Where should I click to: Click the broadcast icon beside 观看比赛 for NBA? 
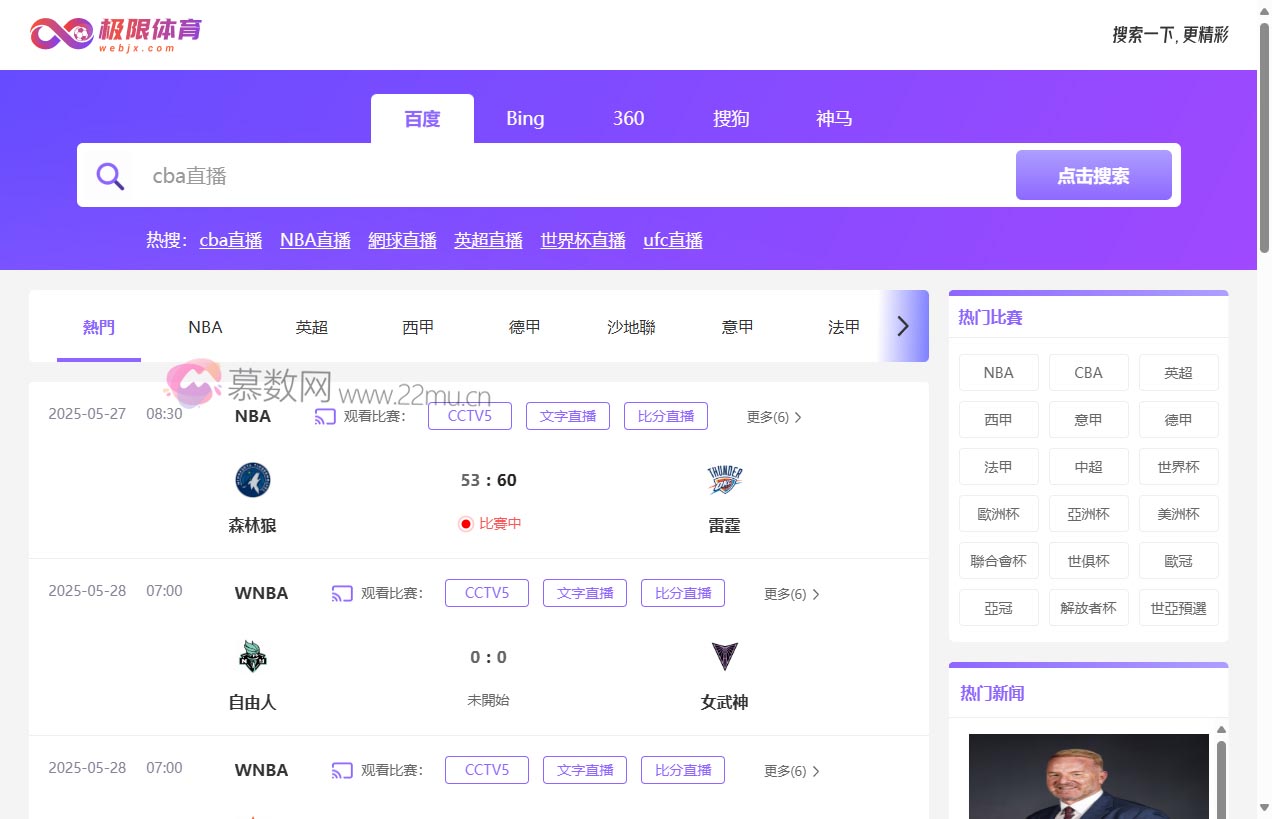(x=325, y=416)
